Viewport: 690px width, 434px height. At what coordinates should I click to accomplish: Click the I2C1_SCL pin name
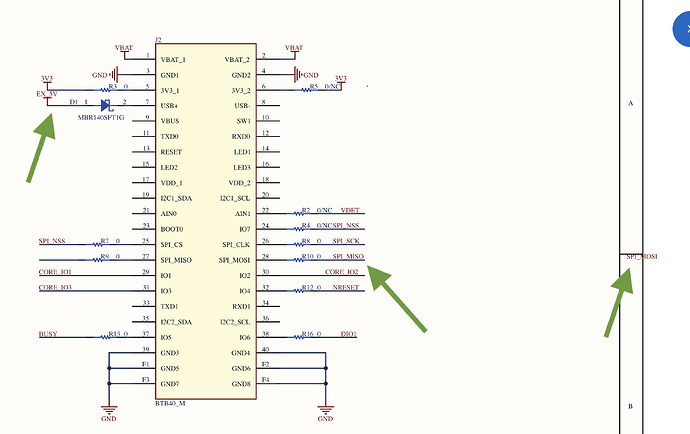[235, 198]
